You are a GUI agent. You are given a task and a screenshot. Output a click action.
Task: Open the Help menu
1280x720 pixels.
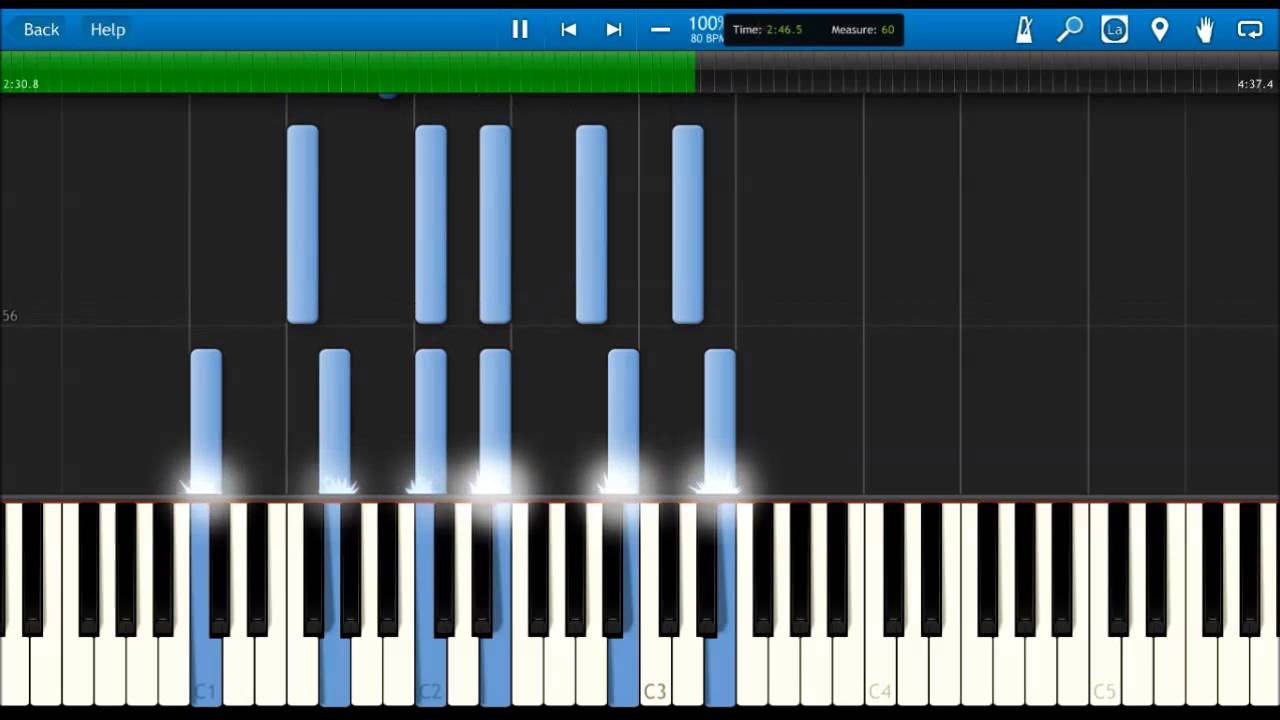point(108,30)
